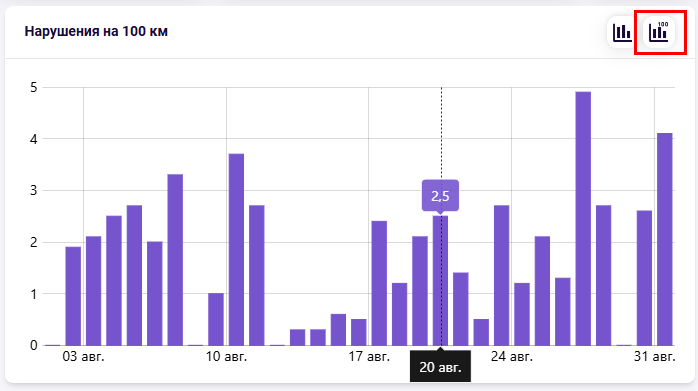This screenshot has width=698, height=391.
Task: Select the per-100 km bar chart icon
Action: point(659,32)
